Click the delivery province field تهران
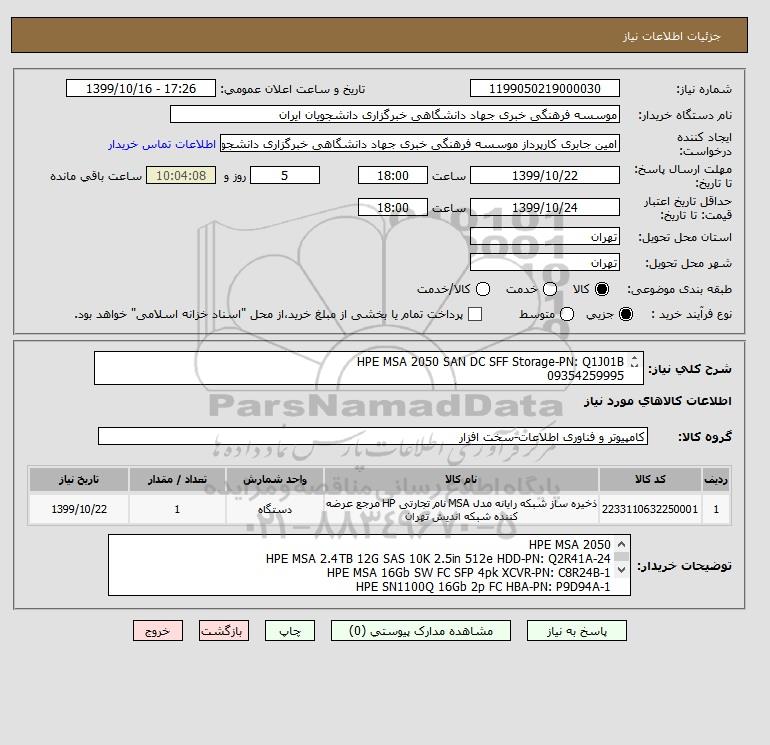Screen dimensions: 770x745 coord(545,237)
